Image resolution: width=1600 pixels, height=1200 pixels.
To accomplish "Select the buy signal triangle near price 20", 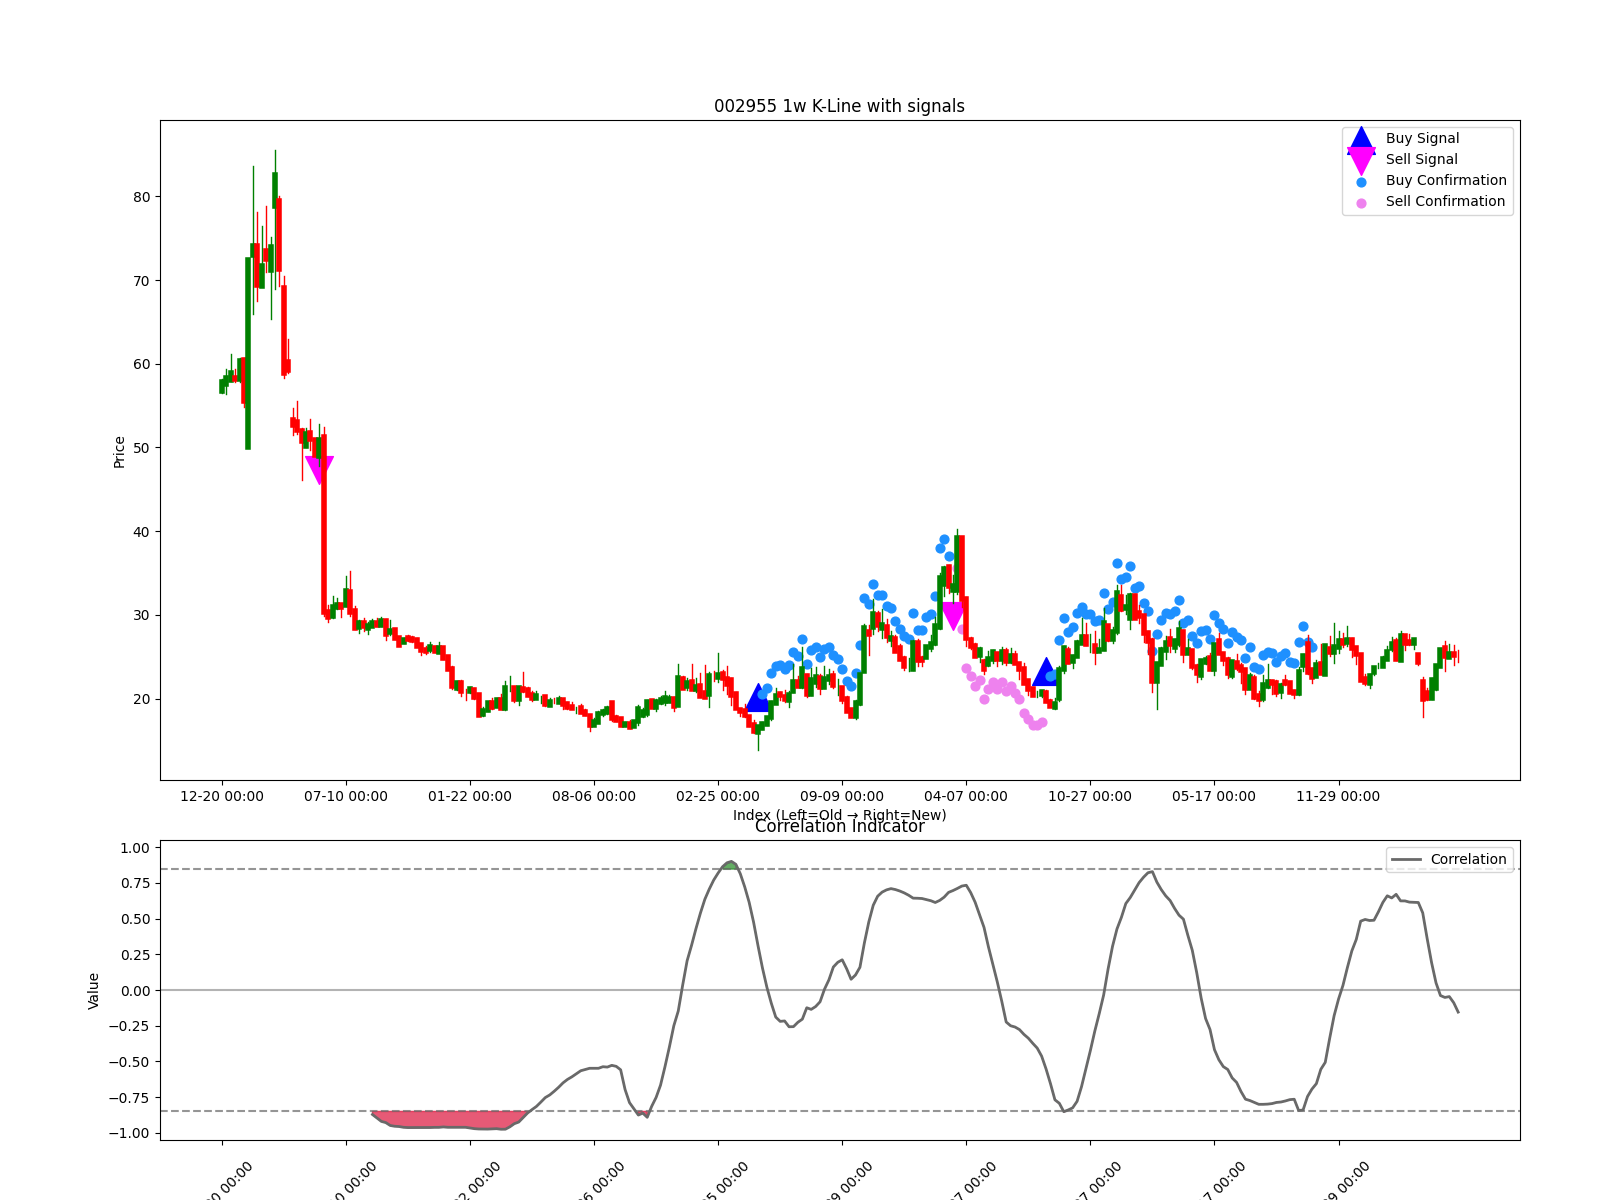I will coord(759,698).
